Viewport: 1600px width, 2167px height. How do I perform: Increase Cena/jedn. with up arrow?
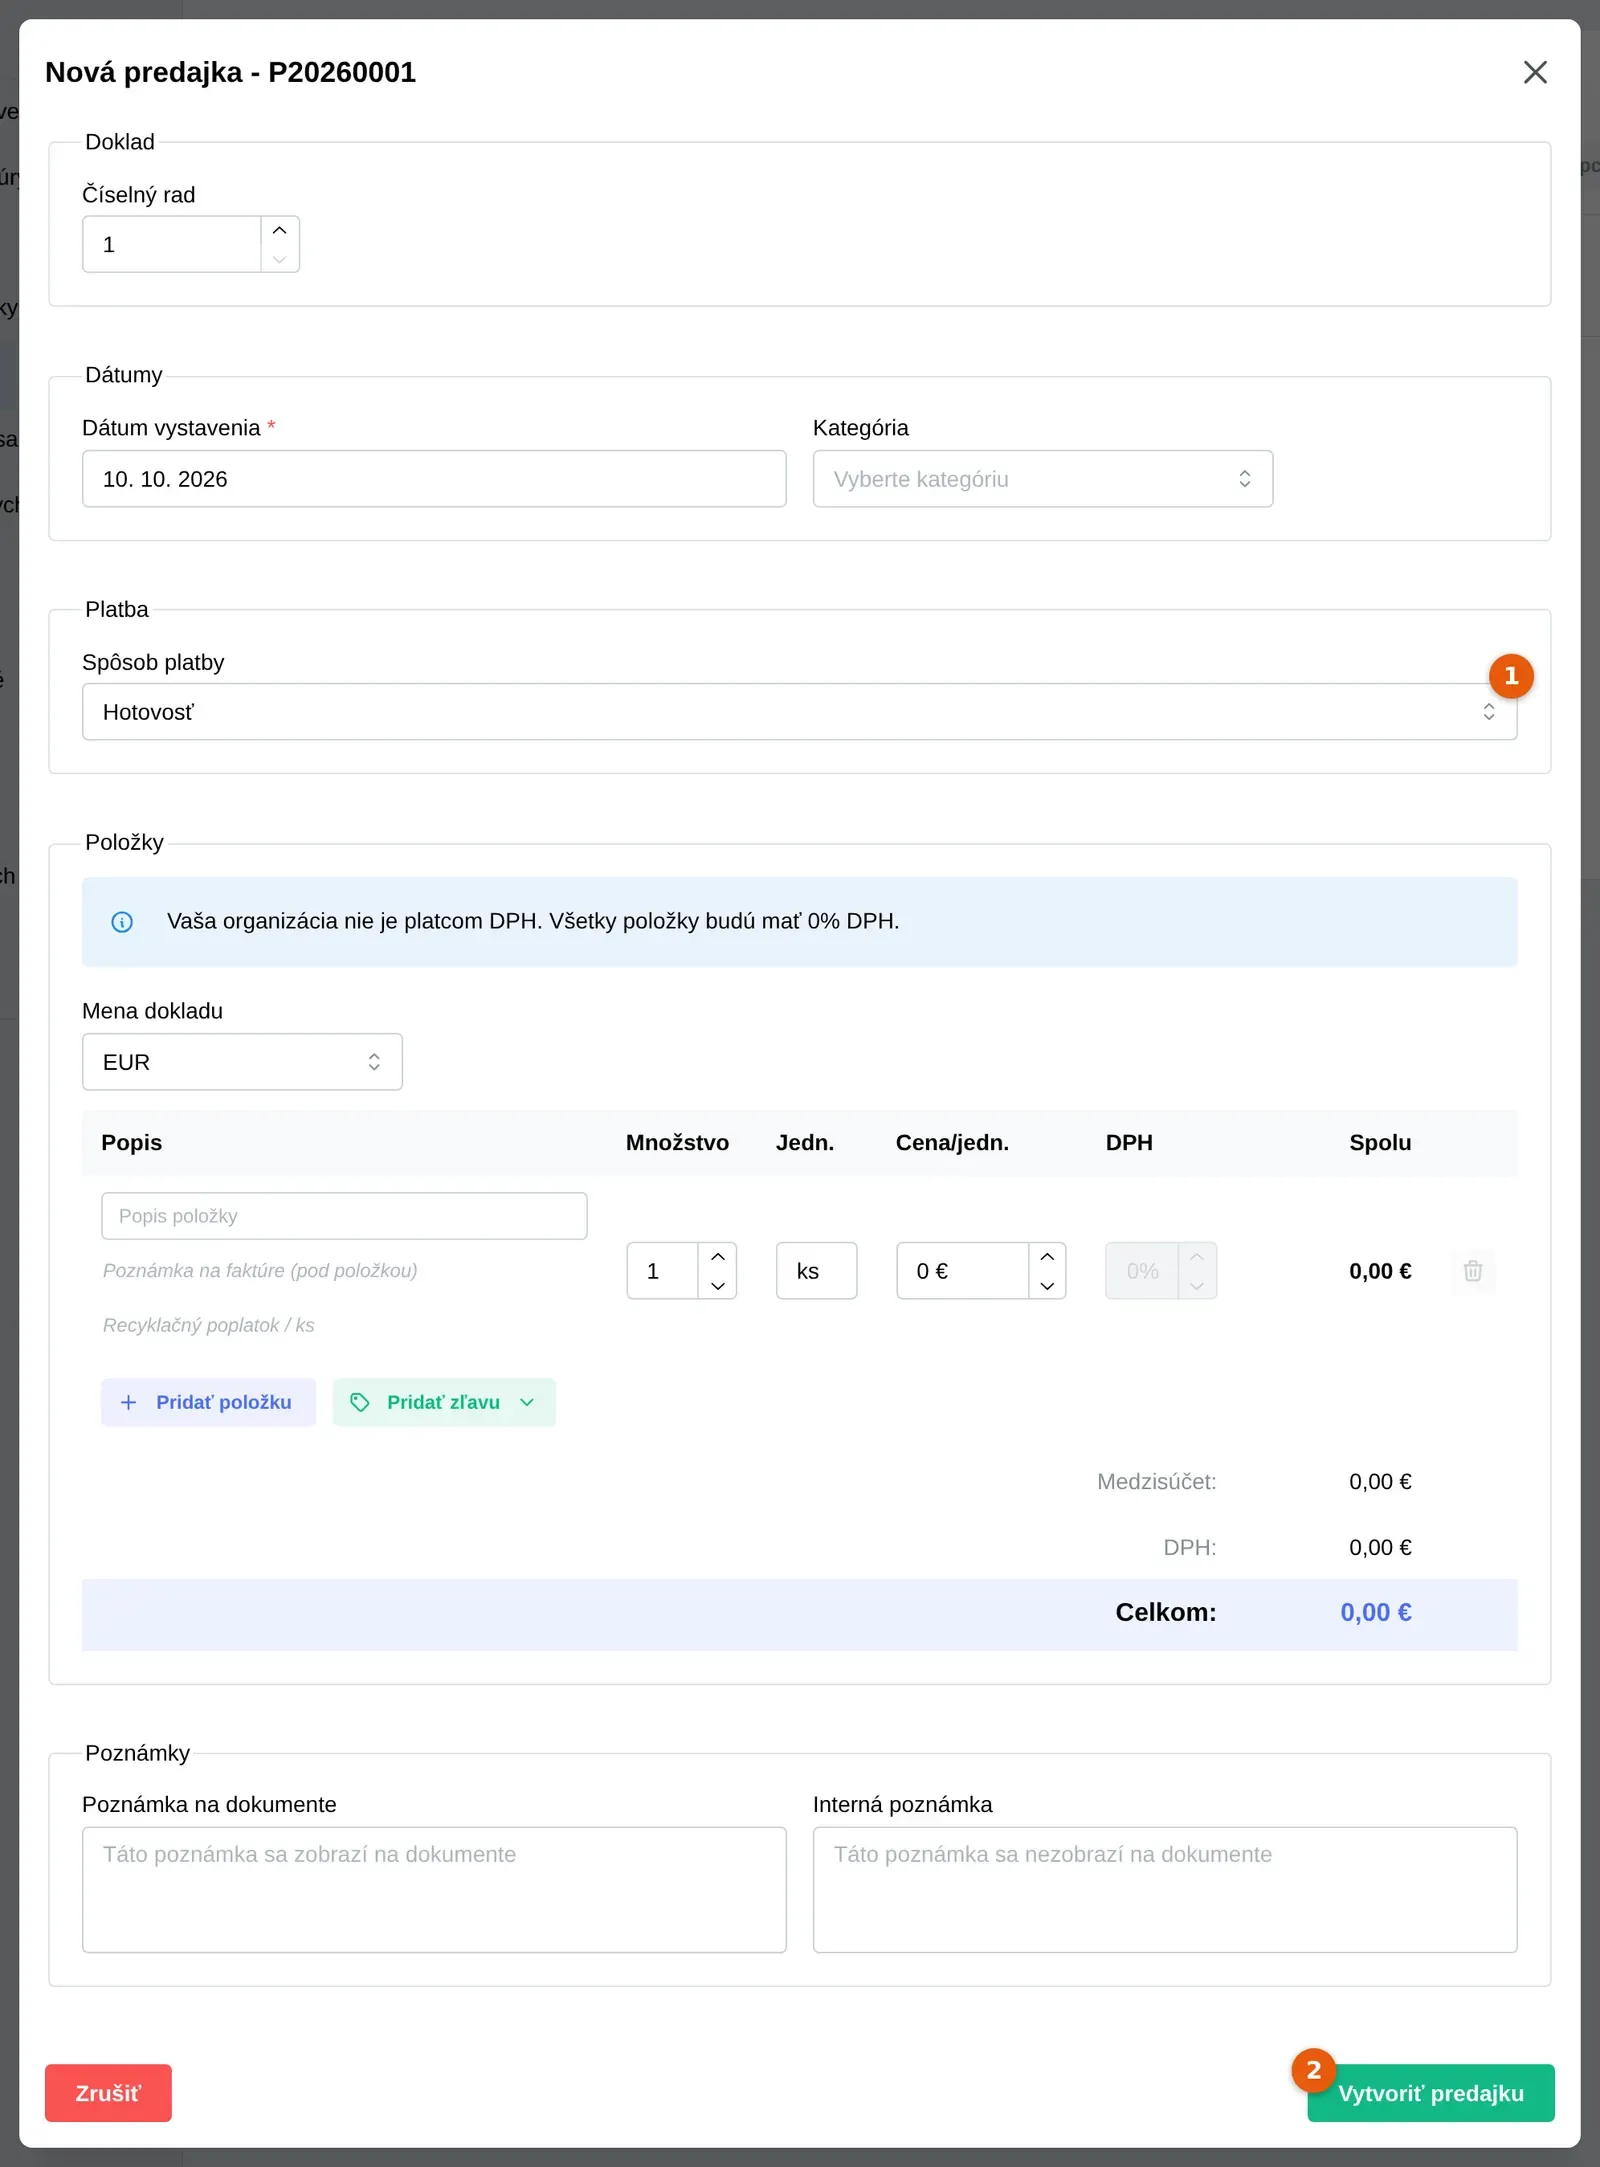[x=1047, y=1257]
